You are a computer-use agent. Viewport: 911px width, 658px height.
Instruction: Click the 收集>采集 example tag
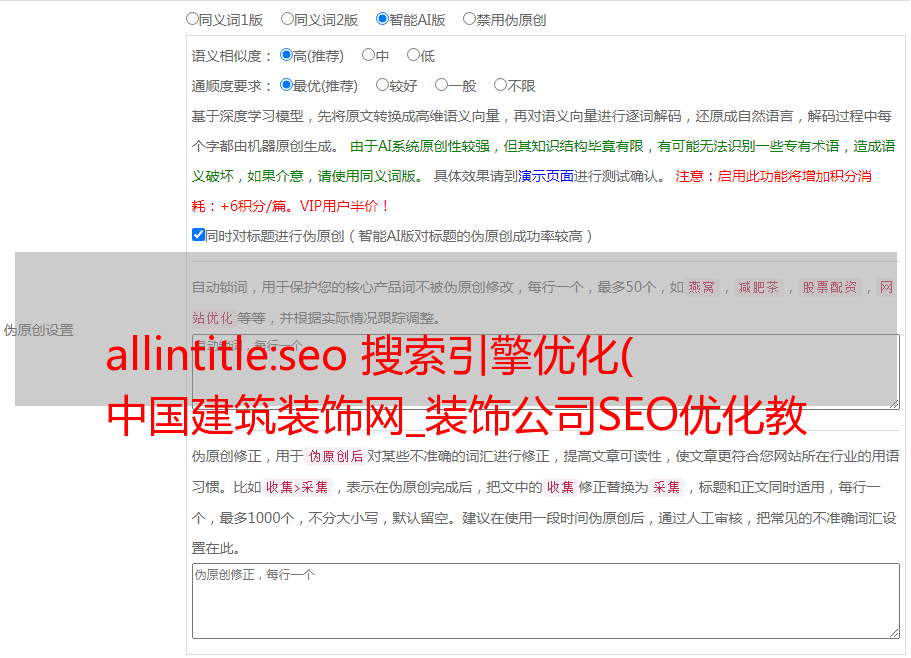point(297,487)
